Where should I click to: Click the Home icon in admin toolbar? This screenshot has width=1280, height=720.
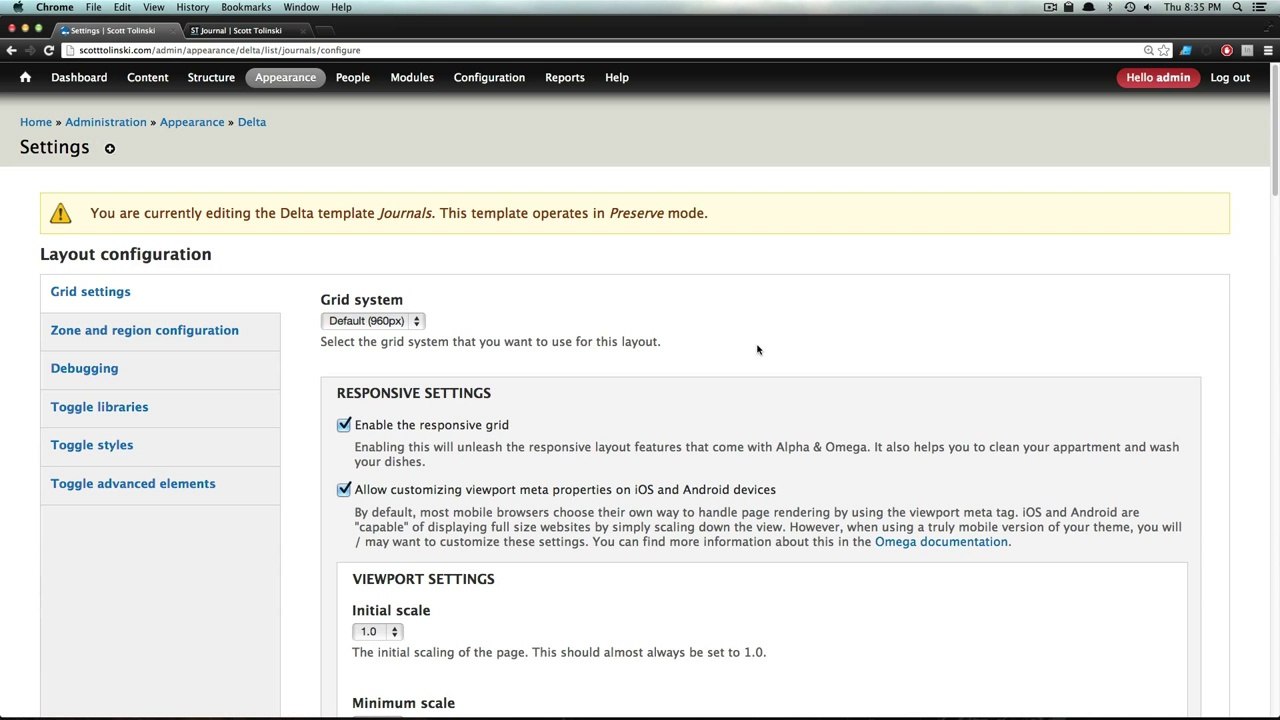25,77
